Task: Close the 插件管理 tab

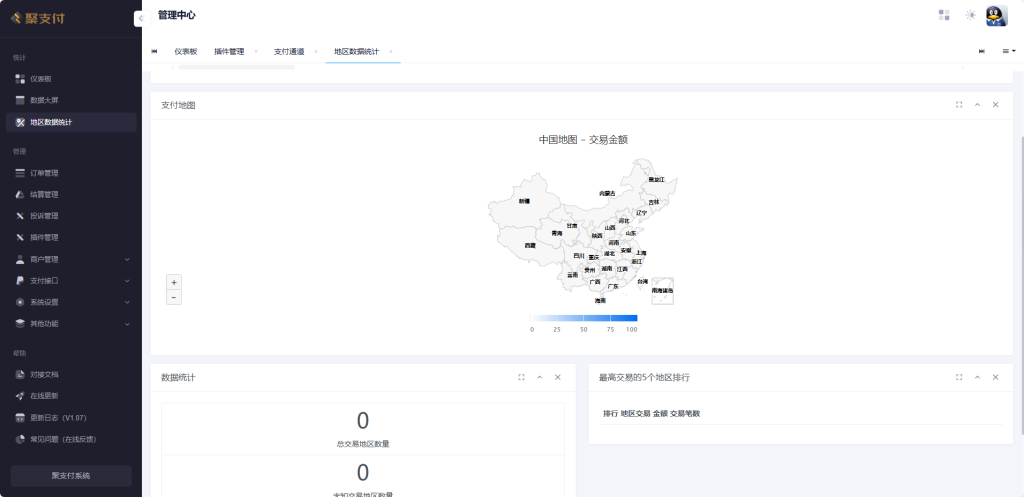Action: (256, 52)
